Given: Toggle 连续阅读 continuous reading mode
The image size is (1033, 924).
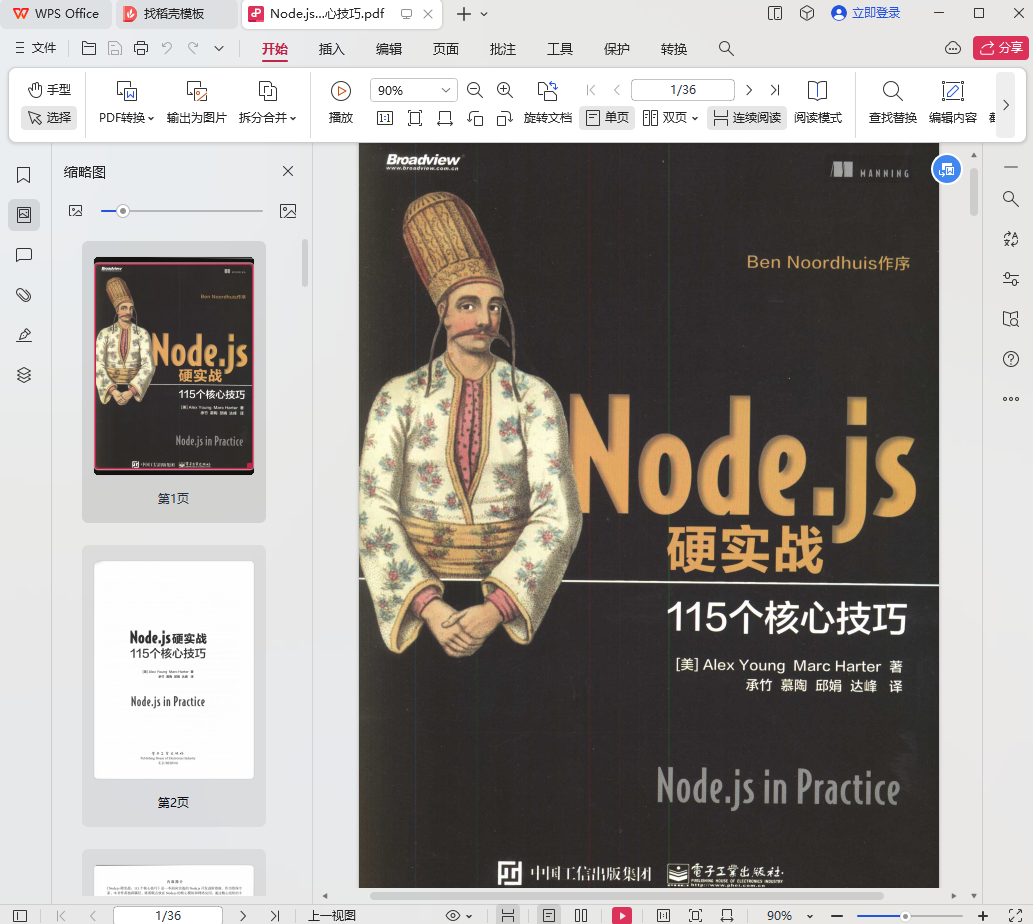Looking at the screenshot, I should 746,118.
